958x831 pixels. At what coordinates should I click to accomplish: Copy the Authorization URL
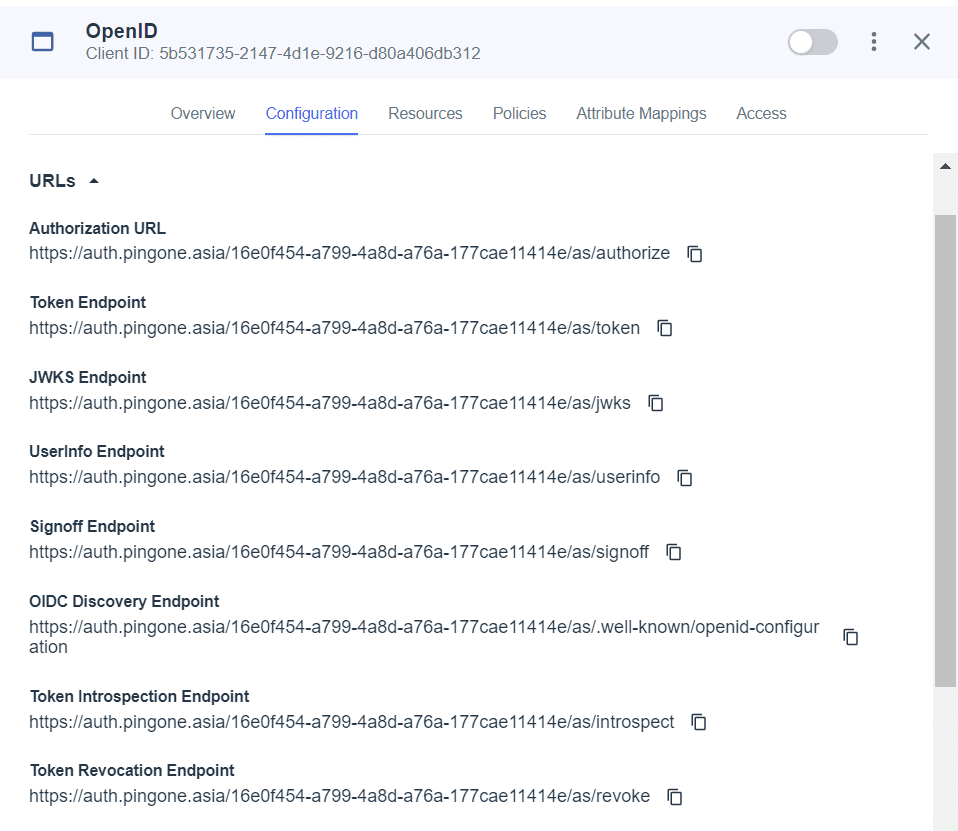pos(695,254)
